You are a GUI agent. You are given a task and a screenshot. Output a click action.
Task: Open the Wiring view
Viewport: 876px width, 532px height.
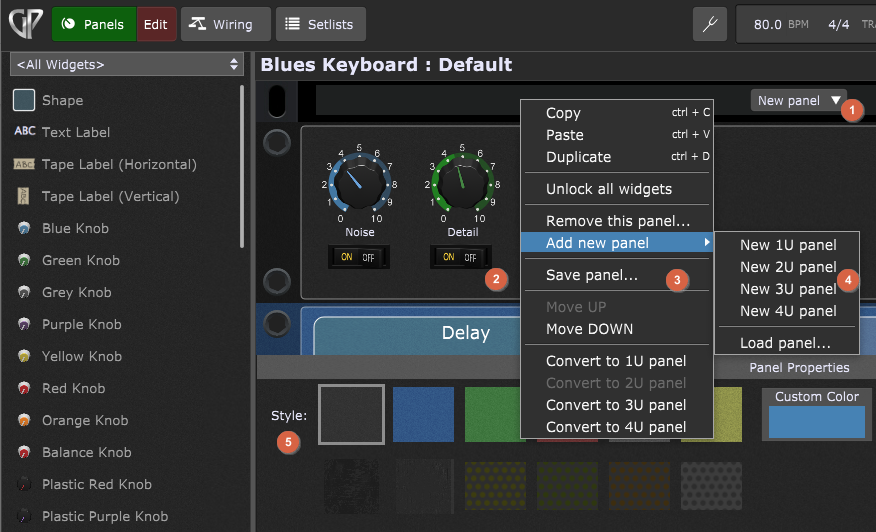[226, 24]
